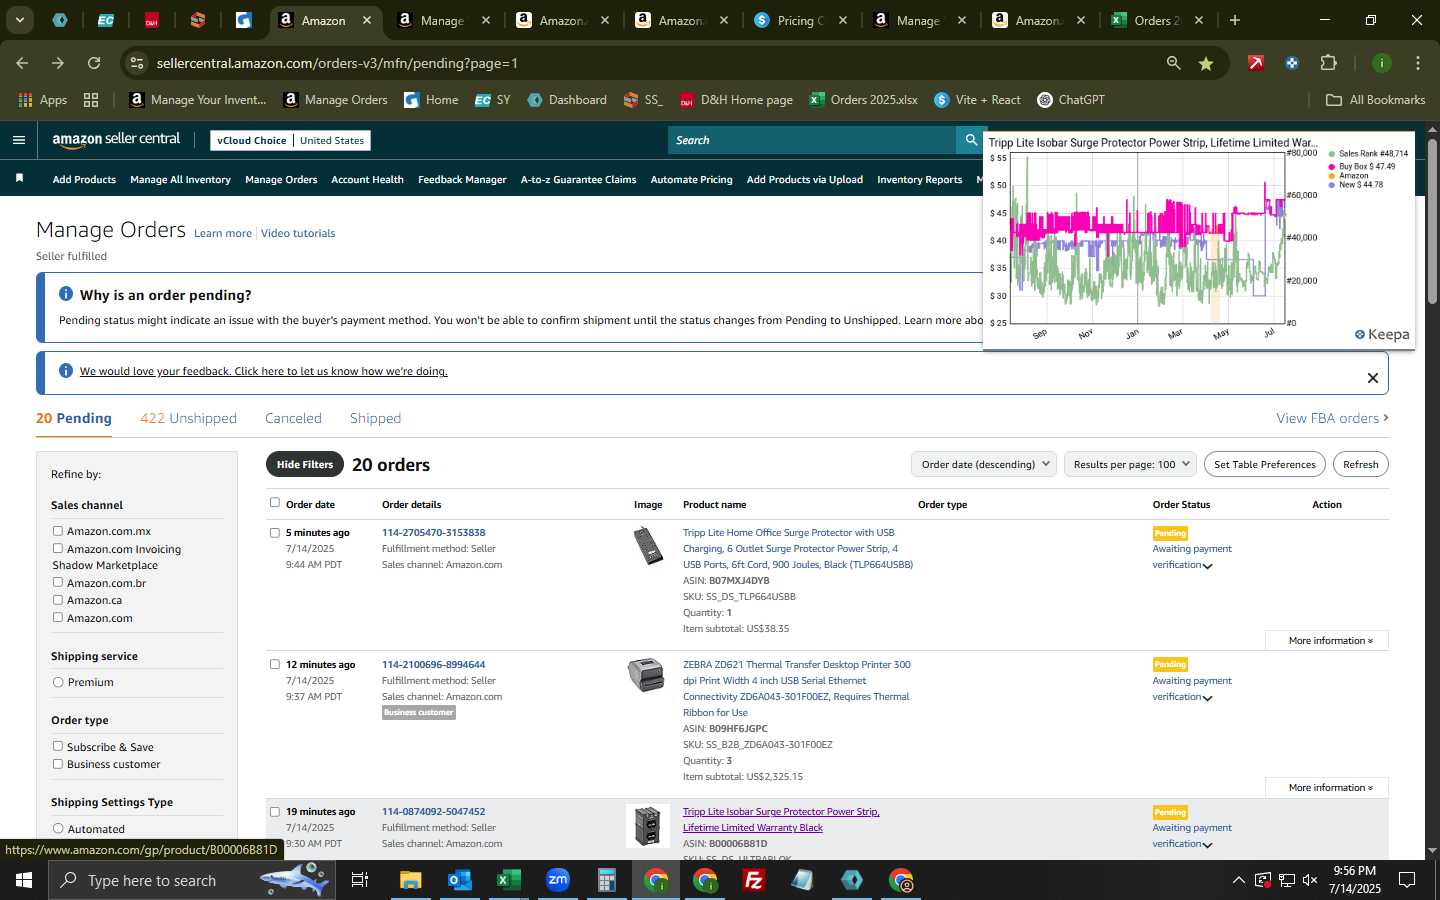Switch to the Canceled tab

tap(293, 418)
